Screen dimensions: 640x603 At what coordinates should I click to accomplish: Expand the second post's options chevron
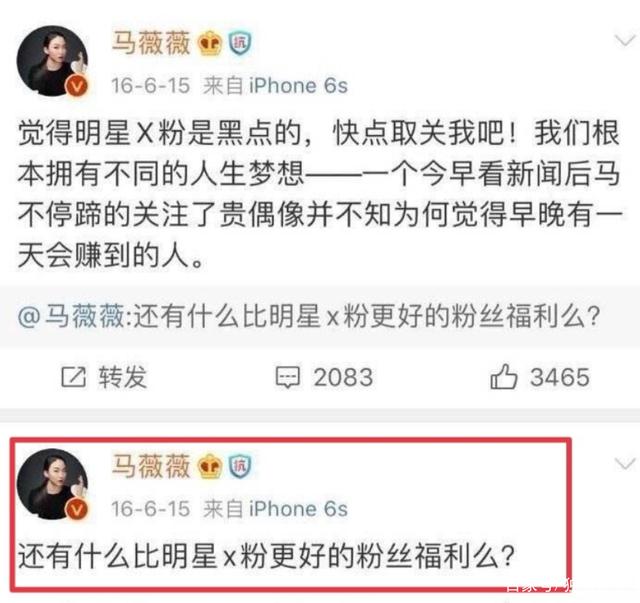[625, 463]
